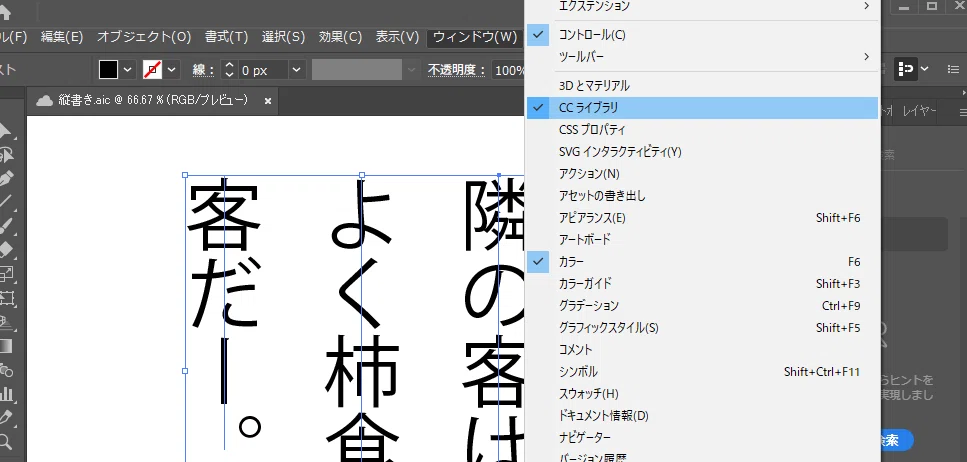Open the fill color dropdown arrow
967x462 pixels.
click(128, 70)
